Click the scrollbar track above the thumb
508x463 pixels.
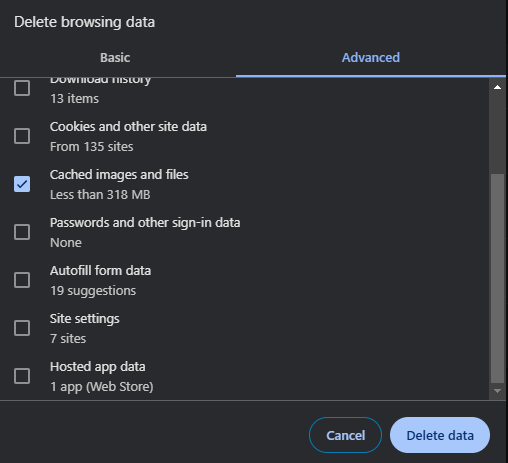[497, 133]
